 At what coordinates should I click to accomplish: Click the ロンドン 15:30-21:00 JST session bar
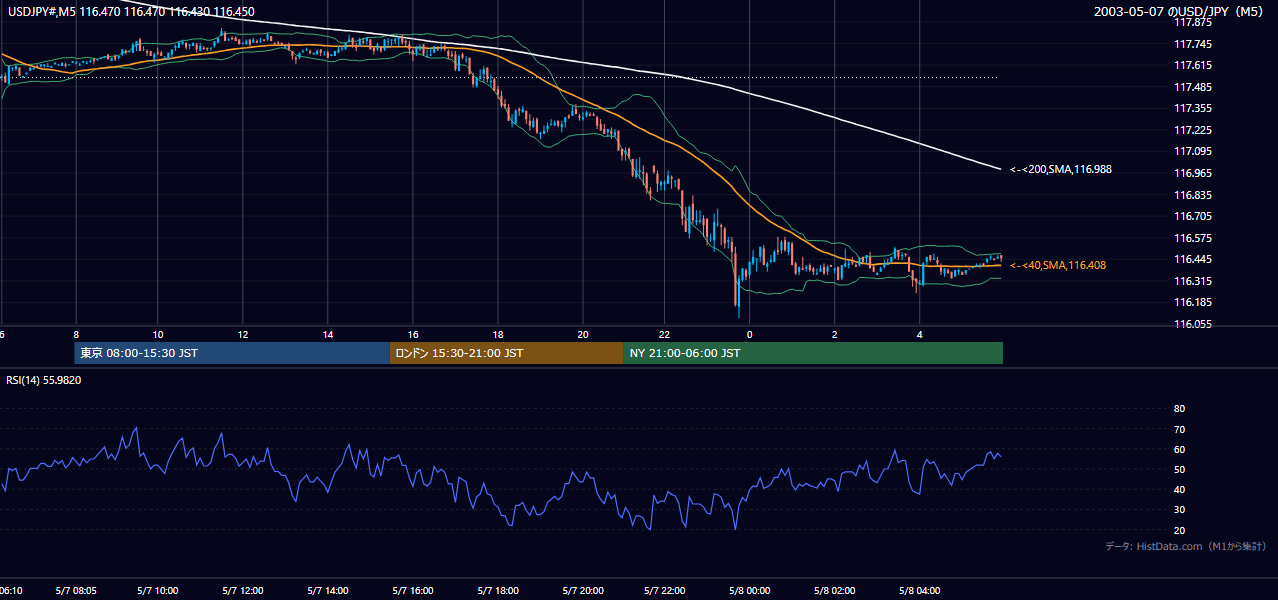point(507,353)
